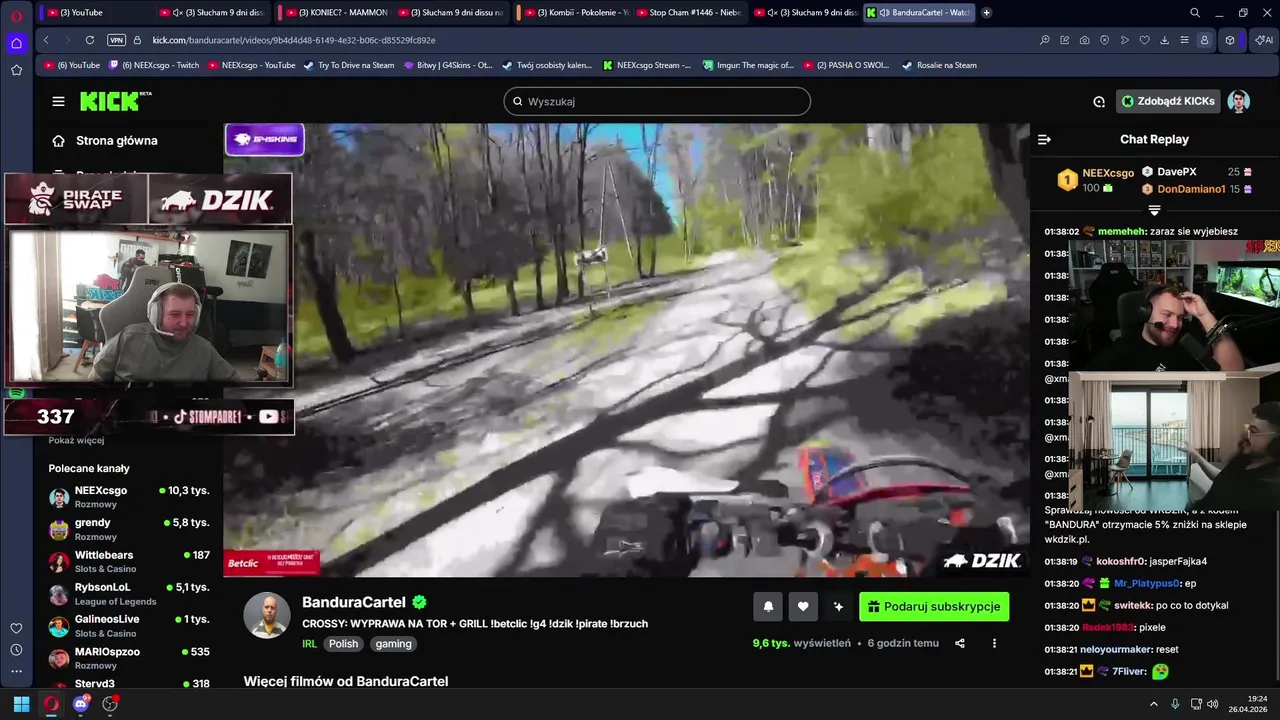This screenshot has width=1280, height=720.
Task: Open Rosalie na Steam bookmark
Action: (x=939, y=65)
